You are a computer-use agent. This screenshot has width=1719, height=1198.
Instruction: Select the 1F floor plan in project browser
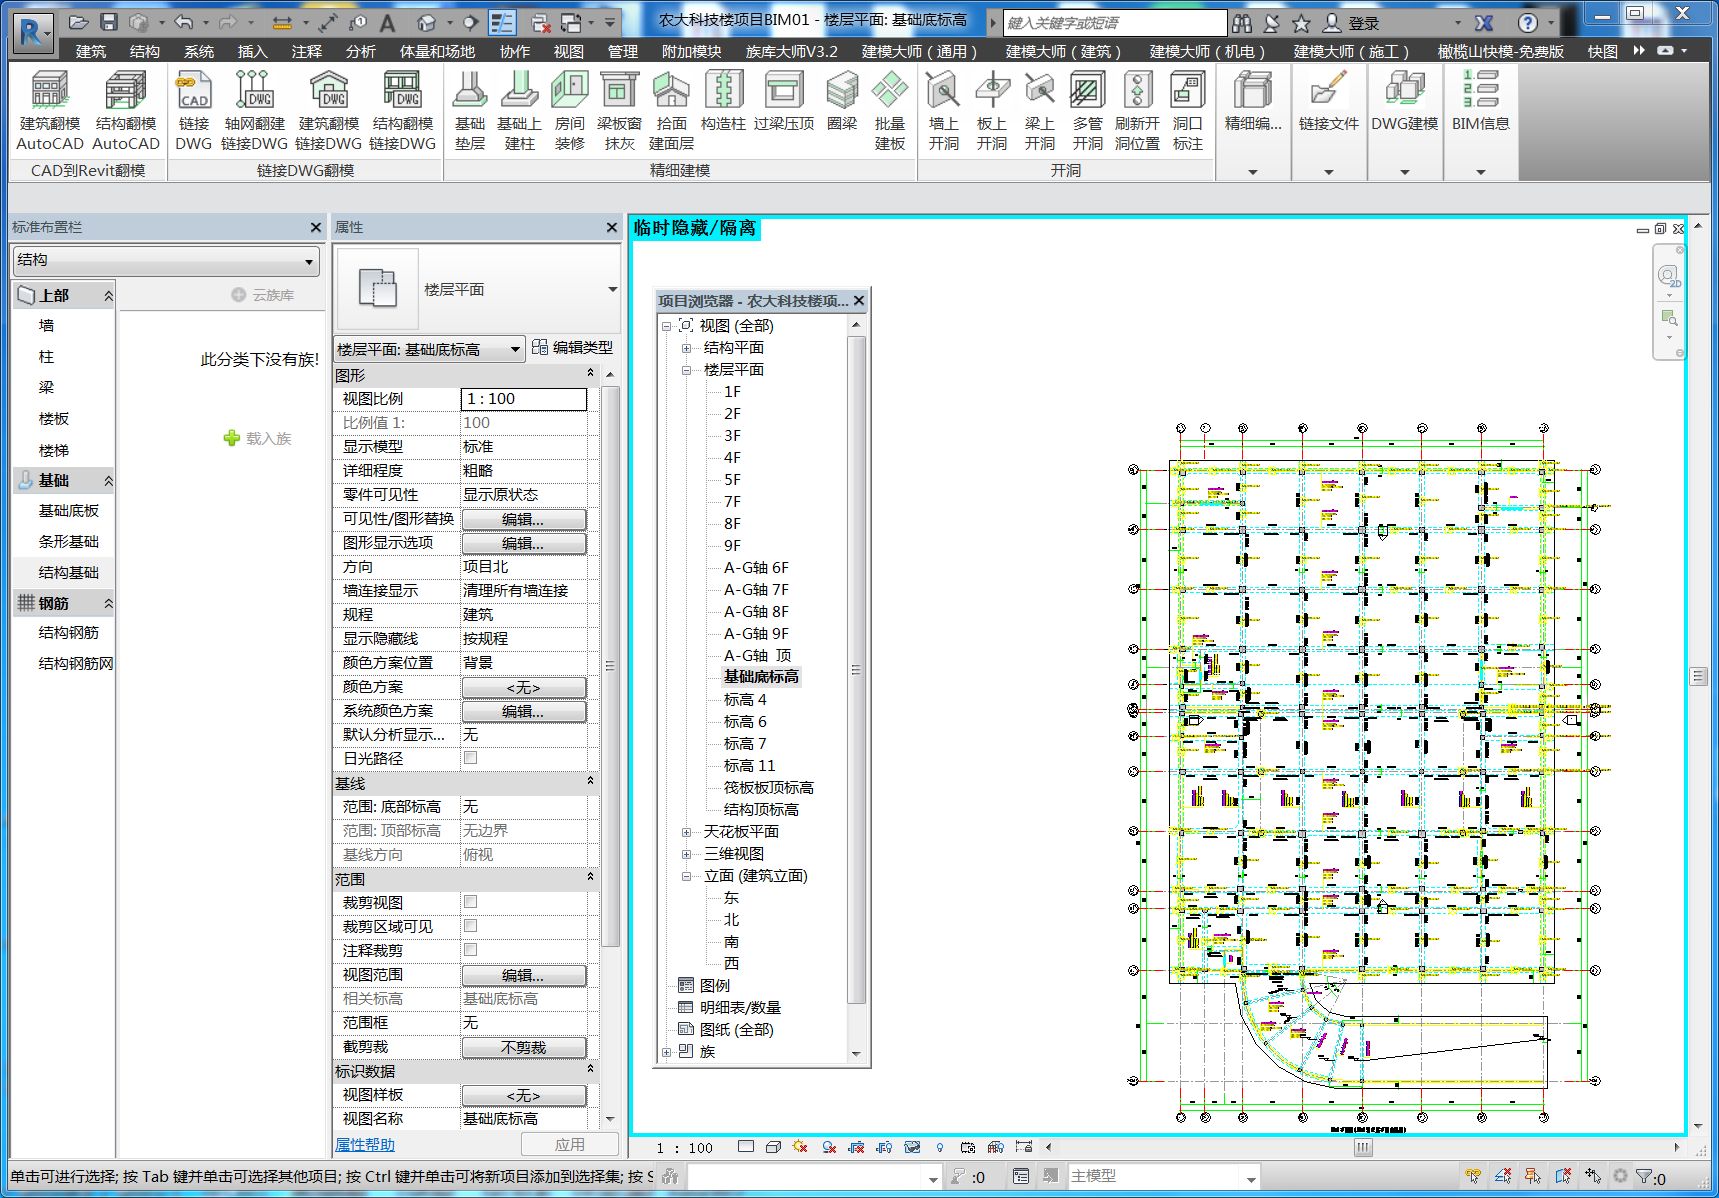tap(732, 392)
